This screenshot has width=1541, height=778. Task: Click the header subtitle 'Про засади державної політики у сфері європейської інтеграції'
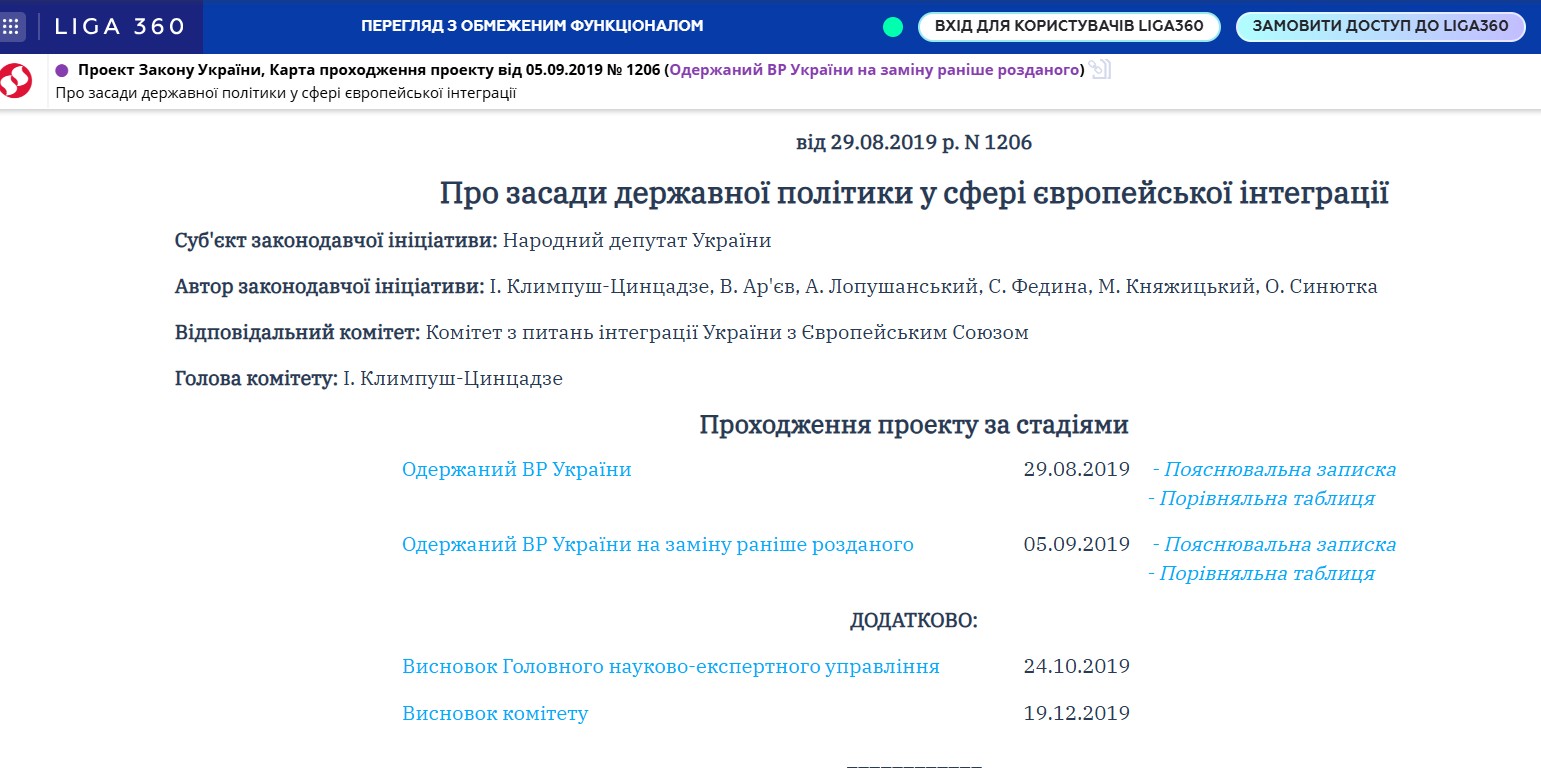[x=286, y=93]
